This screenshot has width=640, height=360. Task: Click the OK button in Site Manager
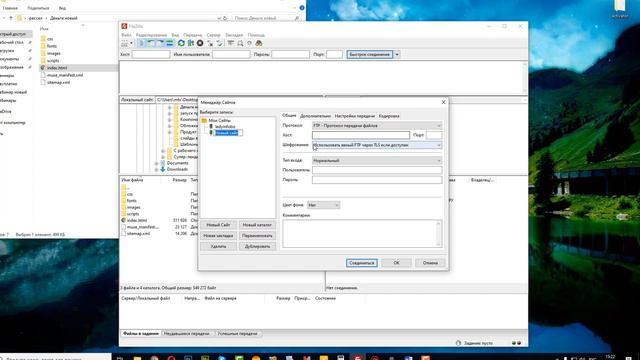[396, 263]
